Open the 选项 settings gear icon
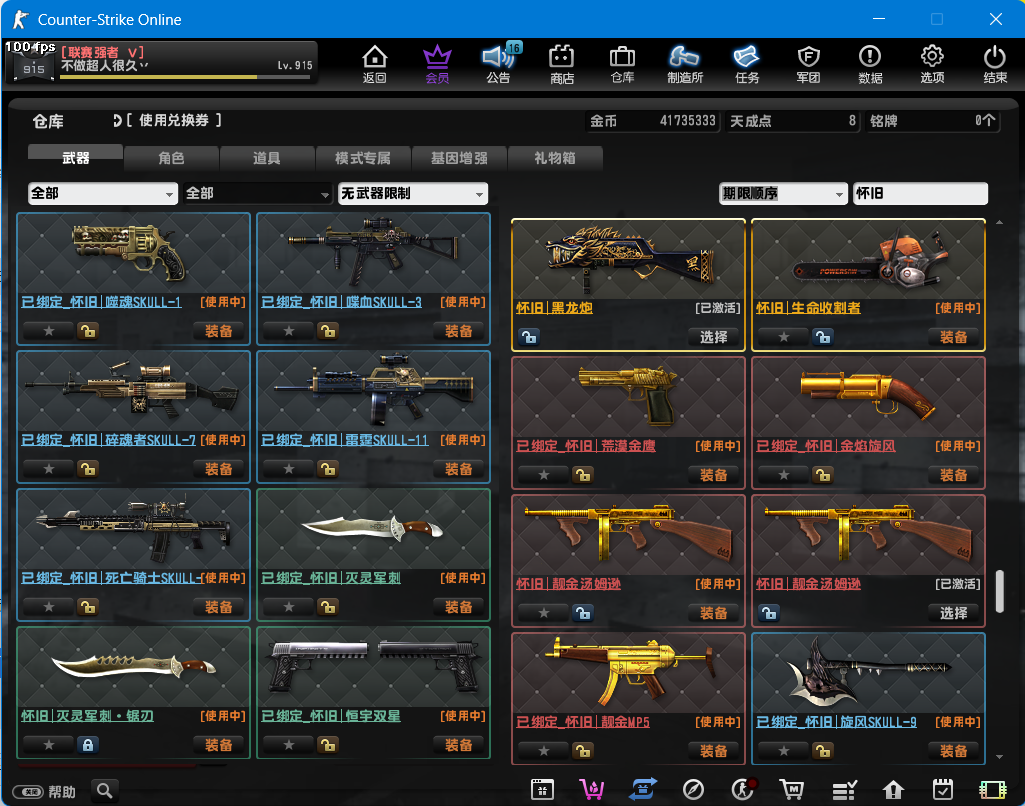Viewport: 1025px width, 806px height. (932, 64)
